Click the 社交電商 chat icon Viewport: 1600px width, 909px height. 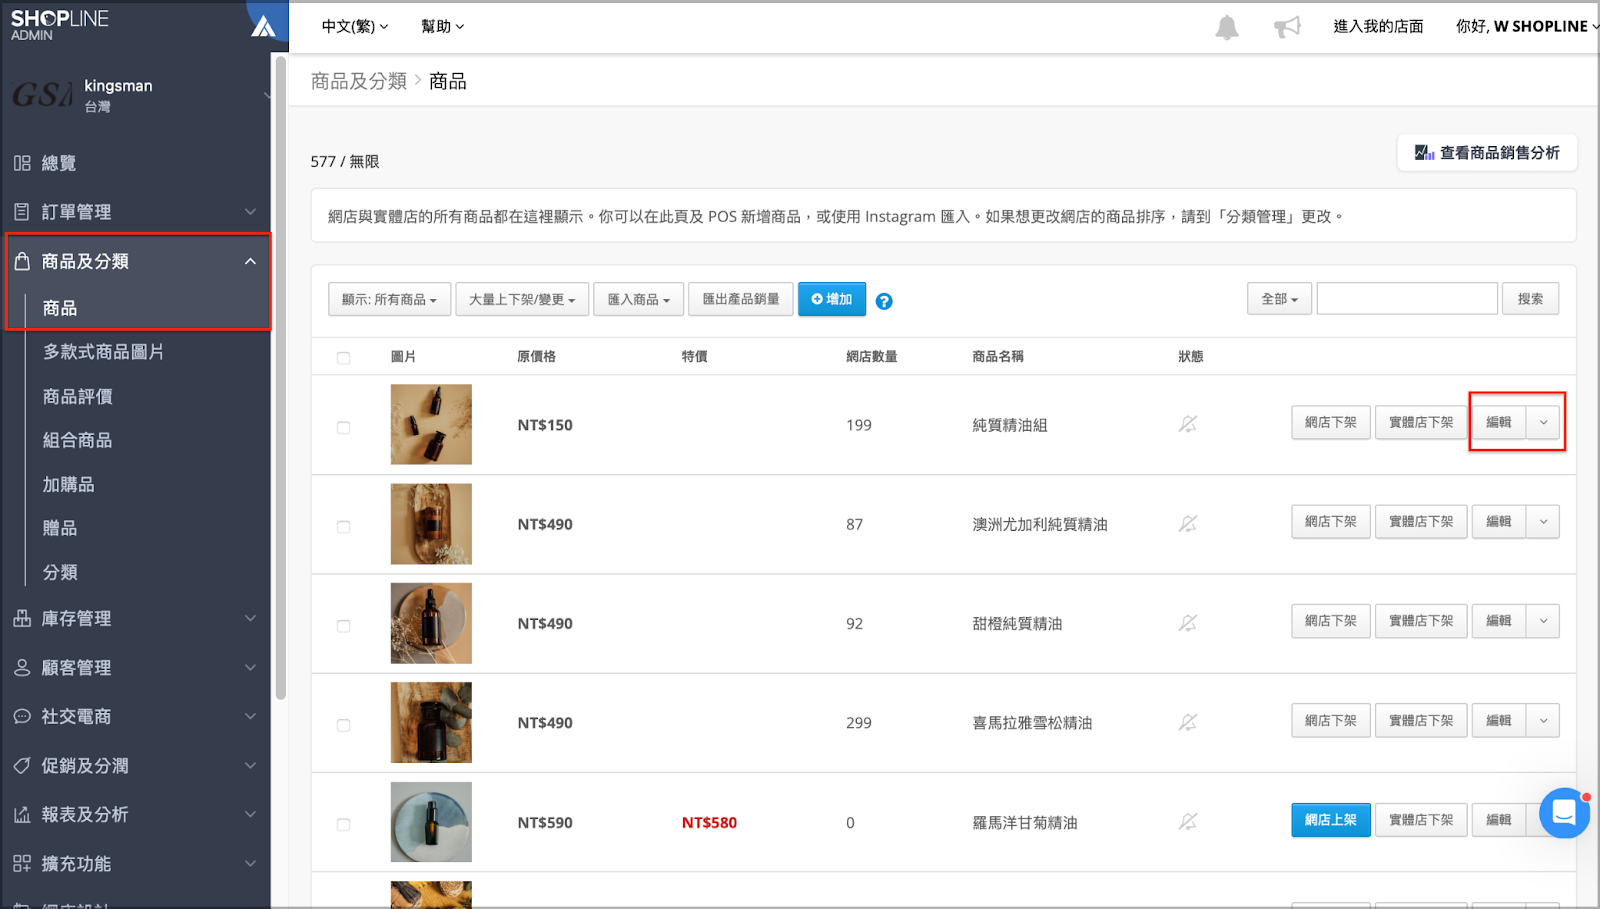coord(22,716)
